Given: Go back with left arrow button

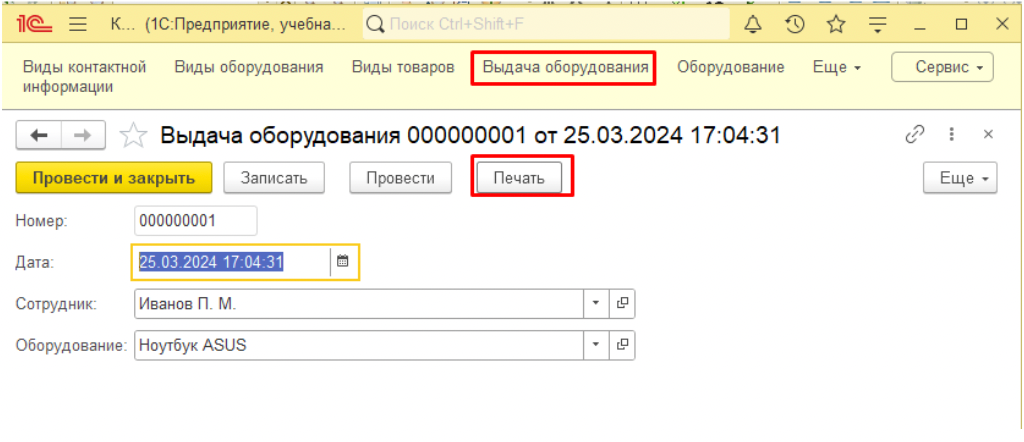Looking at the screenshot, I should tap(39, 135).
